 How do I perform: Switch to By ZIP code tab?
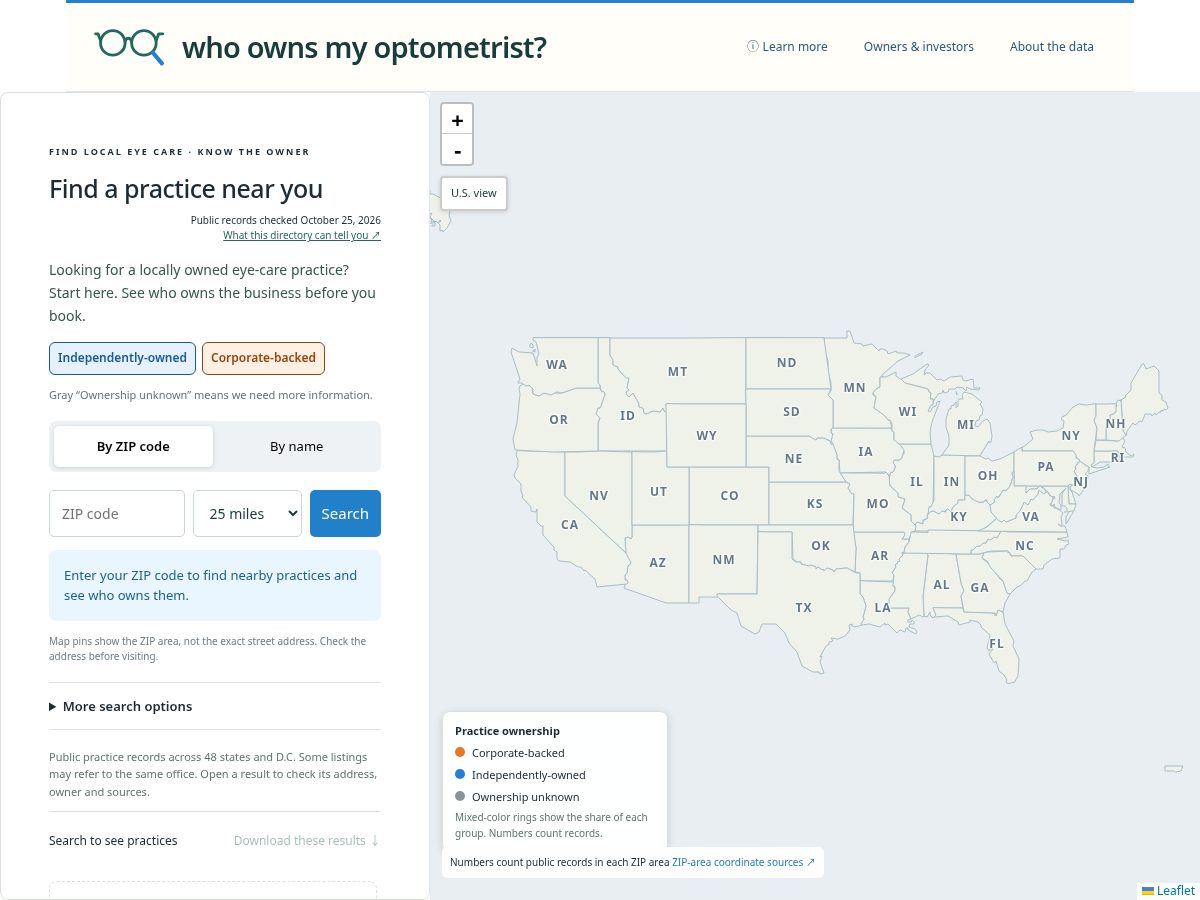click(133, 446)
